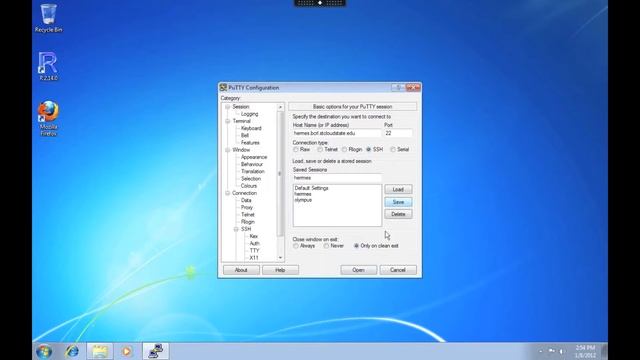
Task: Click the Save session button
Action: [398, 202]
